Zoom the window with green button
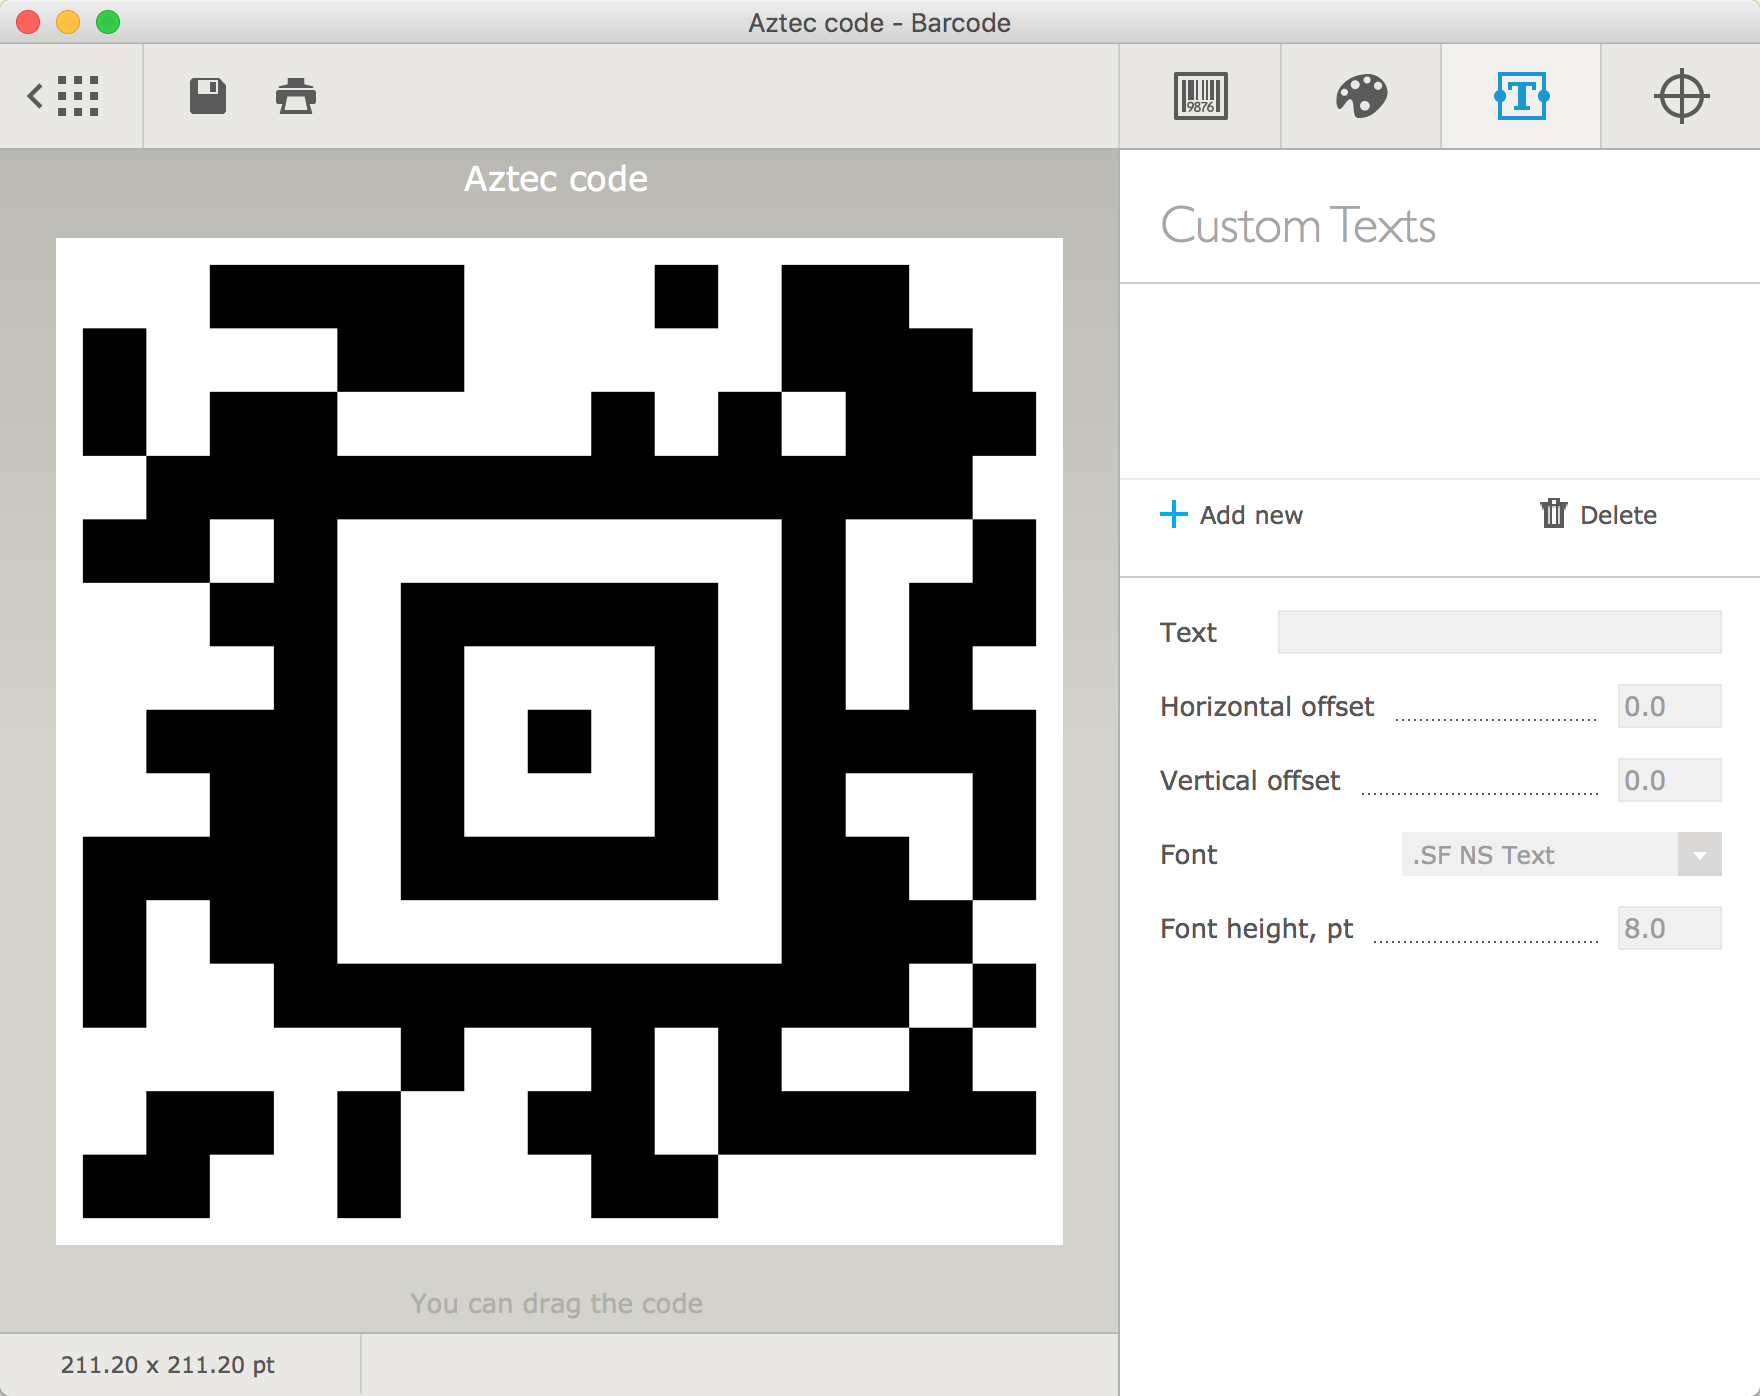Screen dimensions: 1760x1396 tap(108, 22)
